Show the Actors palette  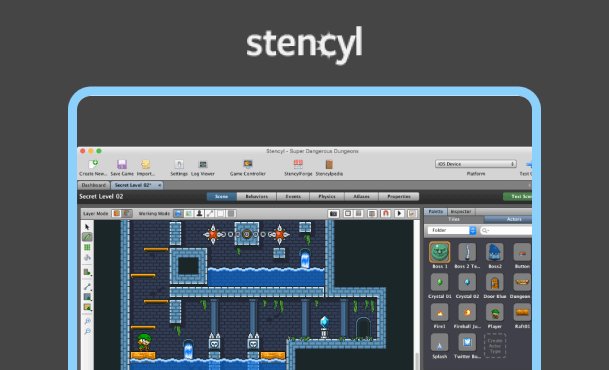point(508,219)
